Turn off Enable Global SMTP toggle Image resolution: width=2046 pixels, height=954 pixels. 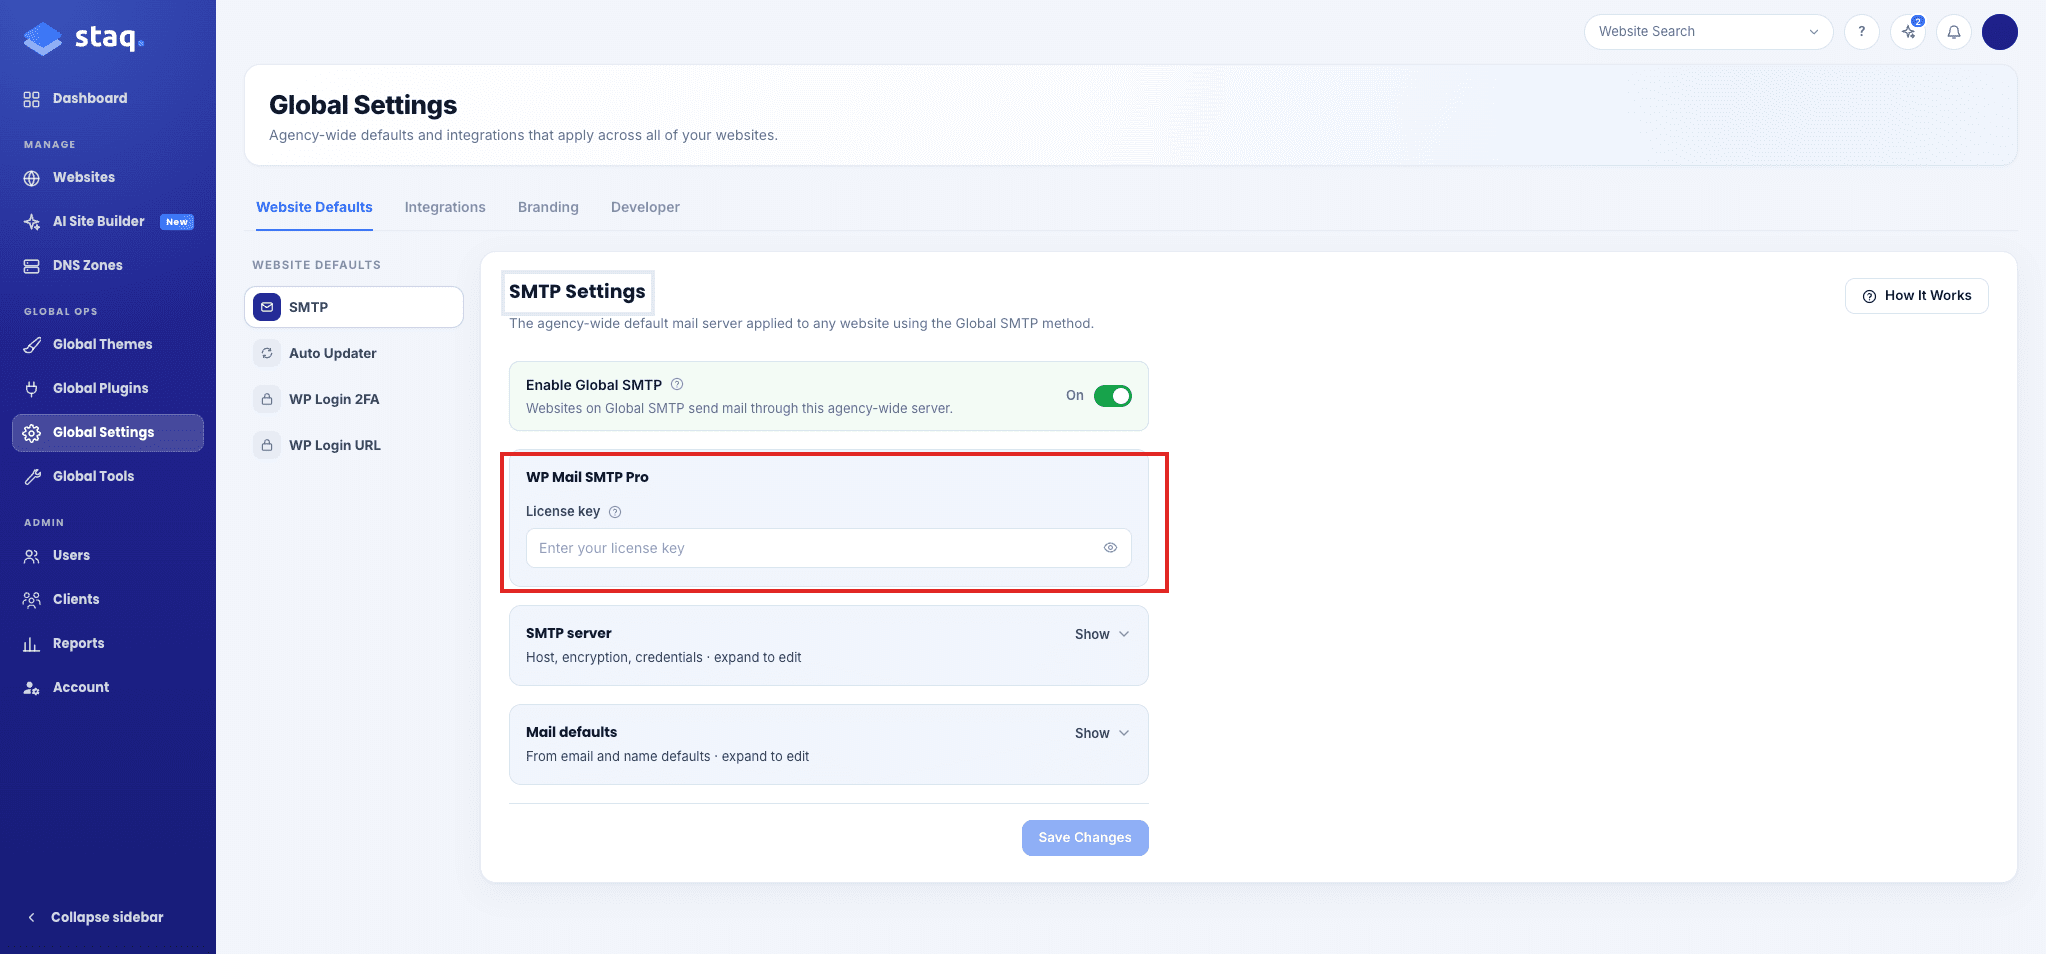point(1112,396)
